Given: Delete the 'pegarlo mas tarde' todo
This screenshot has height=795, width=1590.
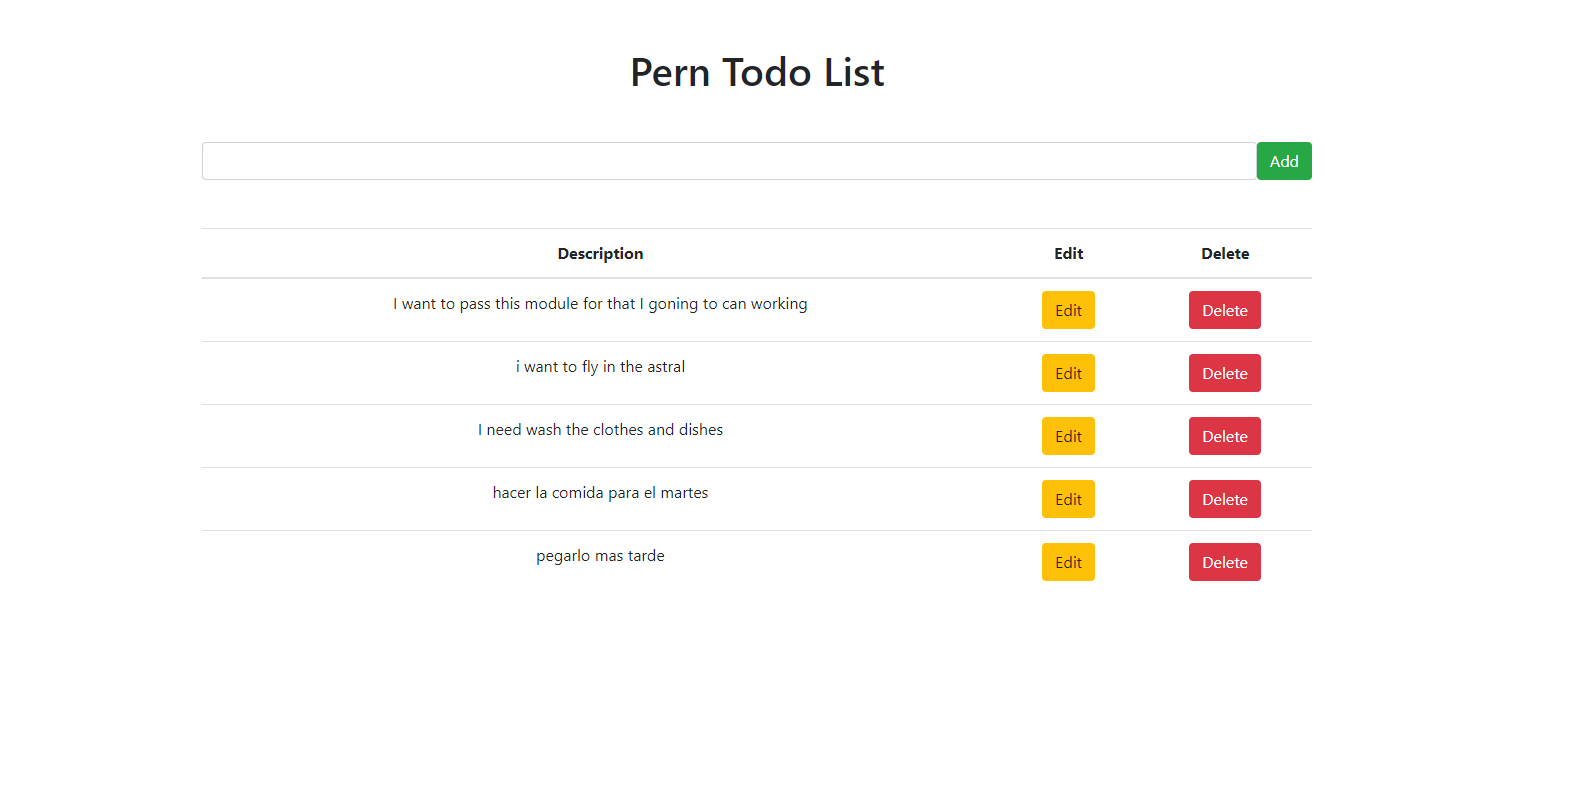Looking at the screenshot, I should (x=1225, y=562).
